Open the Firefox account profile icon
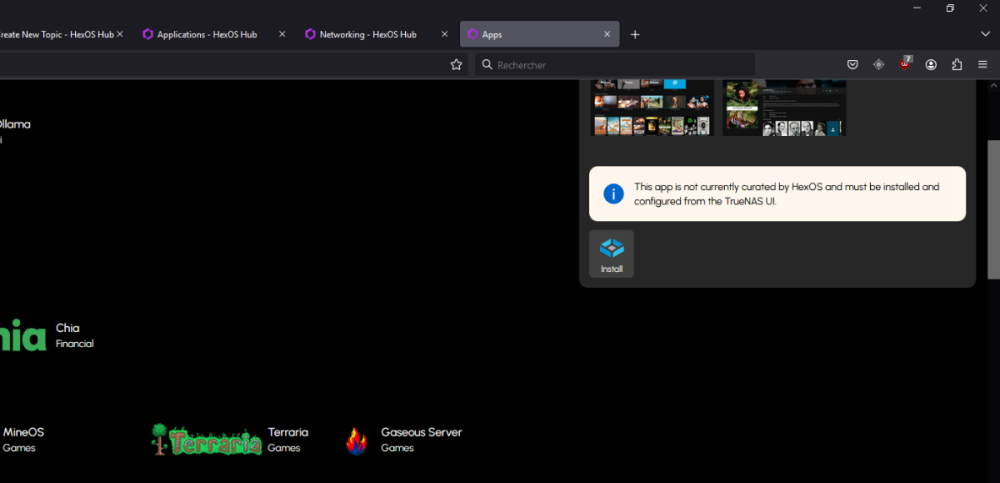 click(931, 64)
